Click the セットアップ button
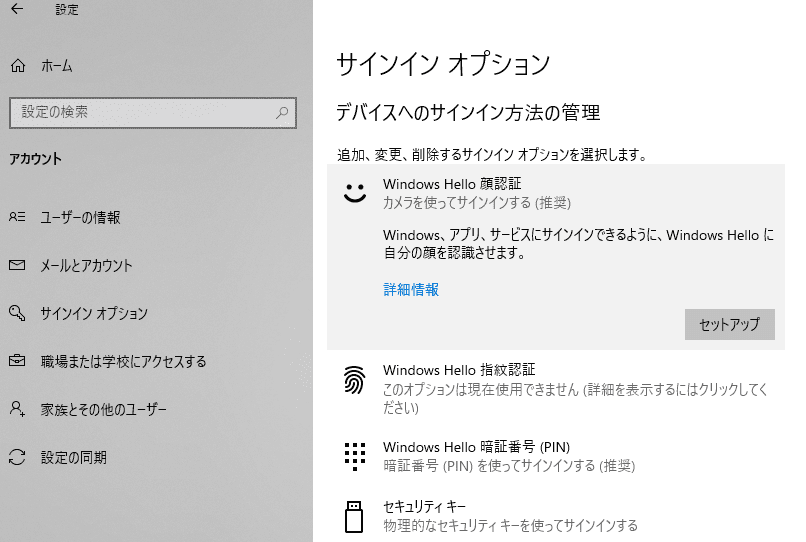This screenshot has height=542, width=806. (729, 324)
